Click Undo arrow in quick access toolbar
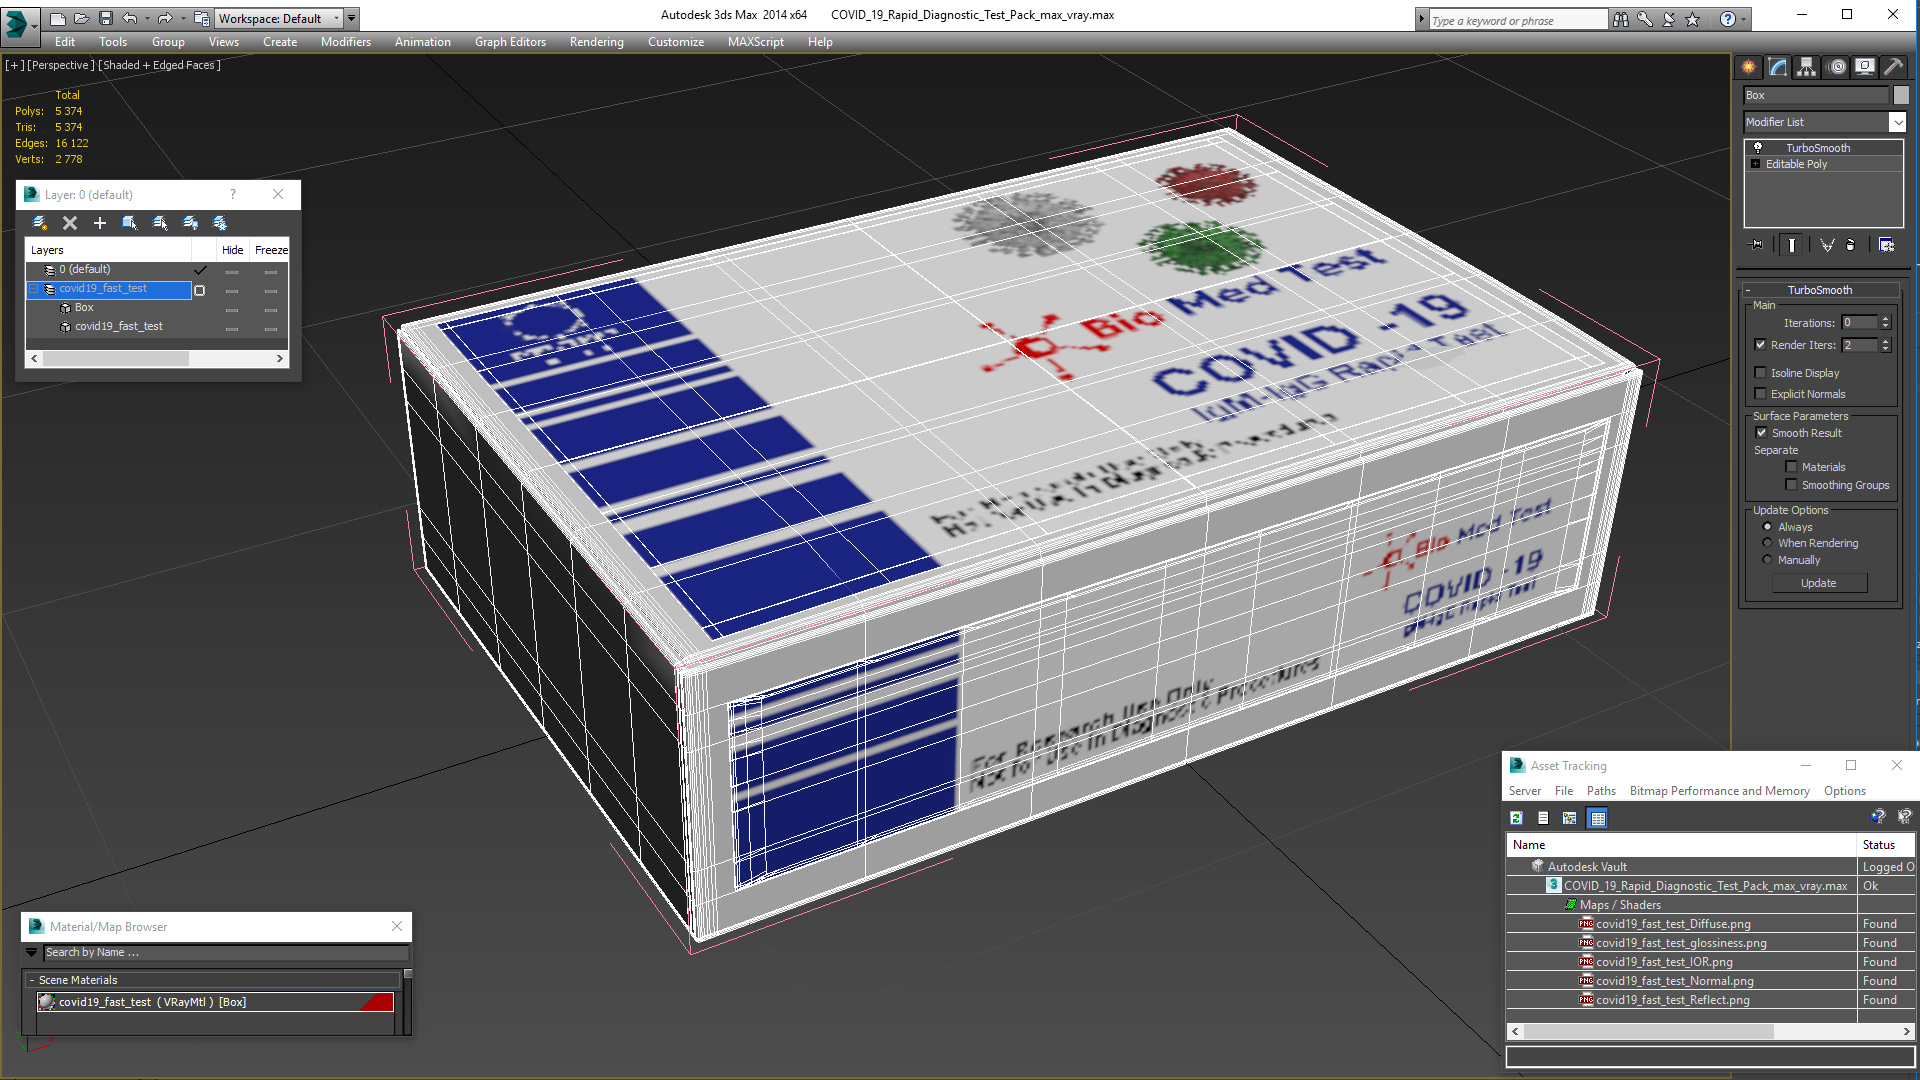Image resolution: width=1920 pixels, height=1080 pixels. tap(130, 18)
